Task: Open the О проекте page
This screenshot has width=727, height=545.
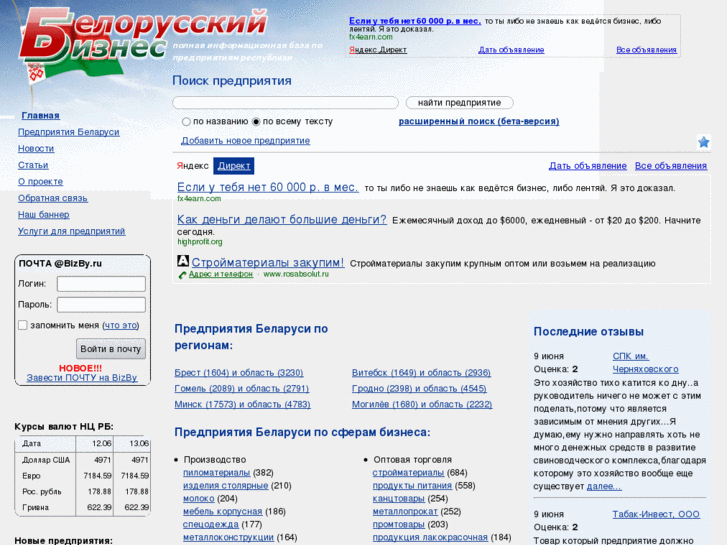Action: click(x=40, y=182)
